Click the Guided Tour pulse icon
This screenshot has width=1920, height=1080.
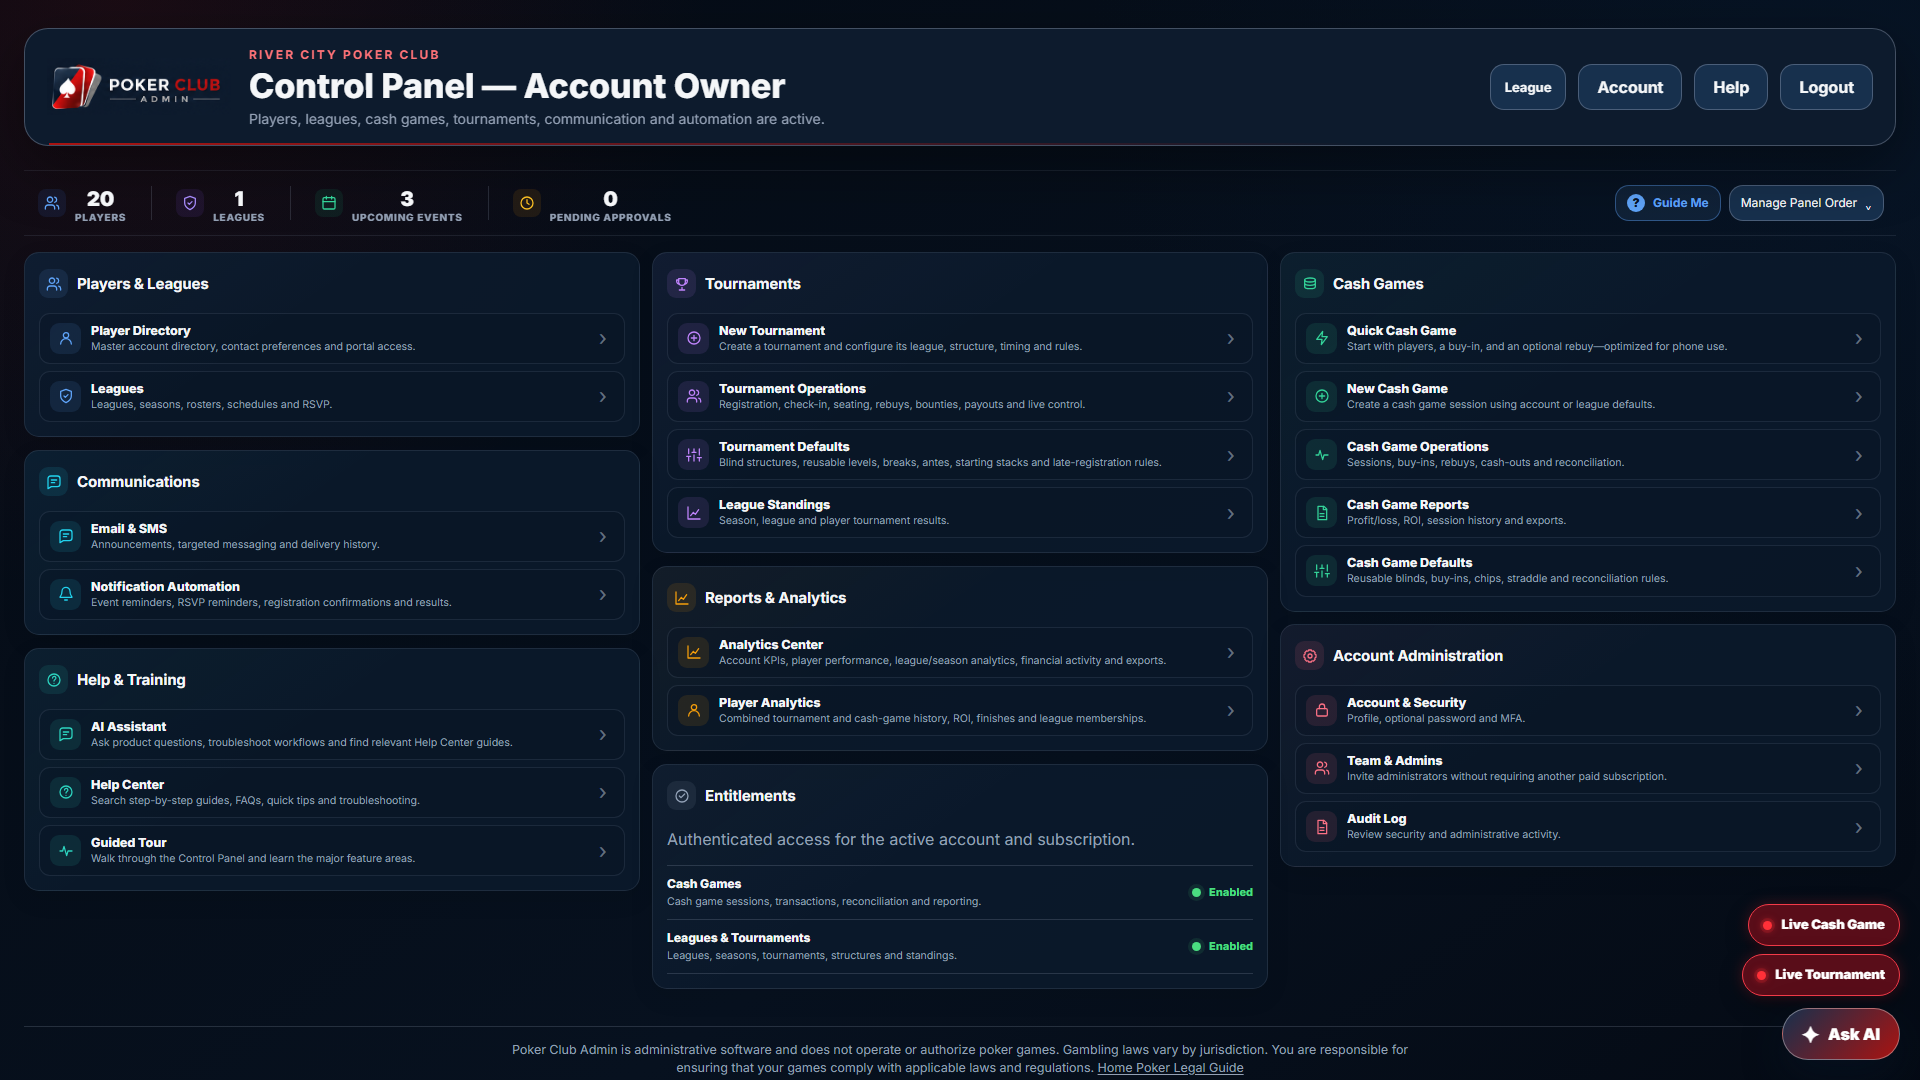66,851
